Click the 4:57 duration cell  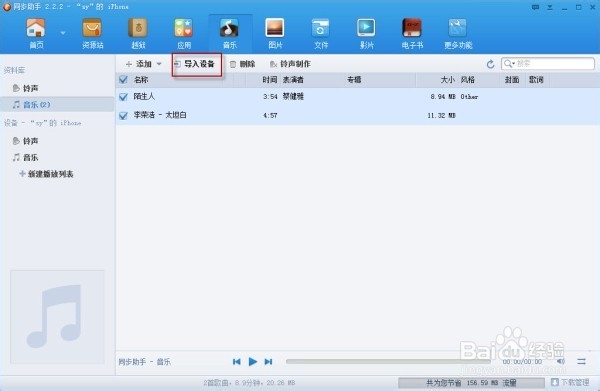coord(270,116)
